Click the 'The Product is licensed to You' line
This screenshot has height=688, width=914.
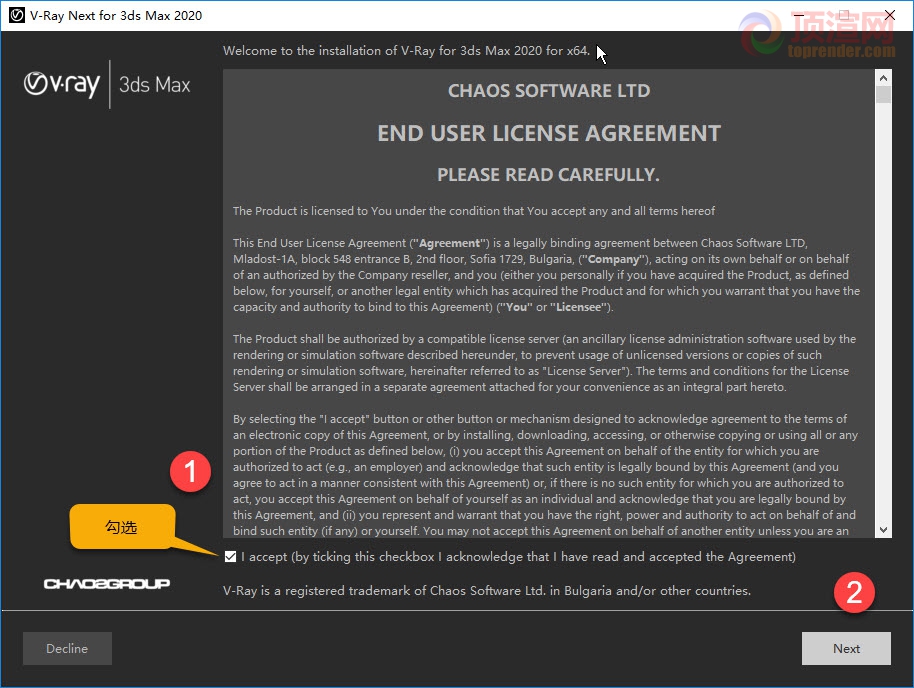pyautogui.click(x=474, y=211)
